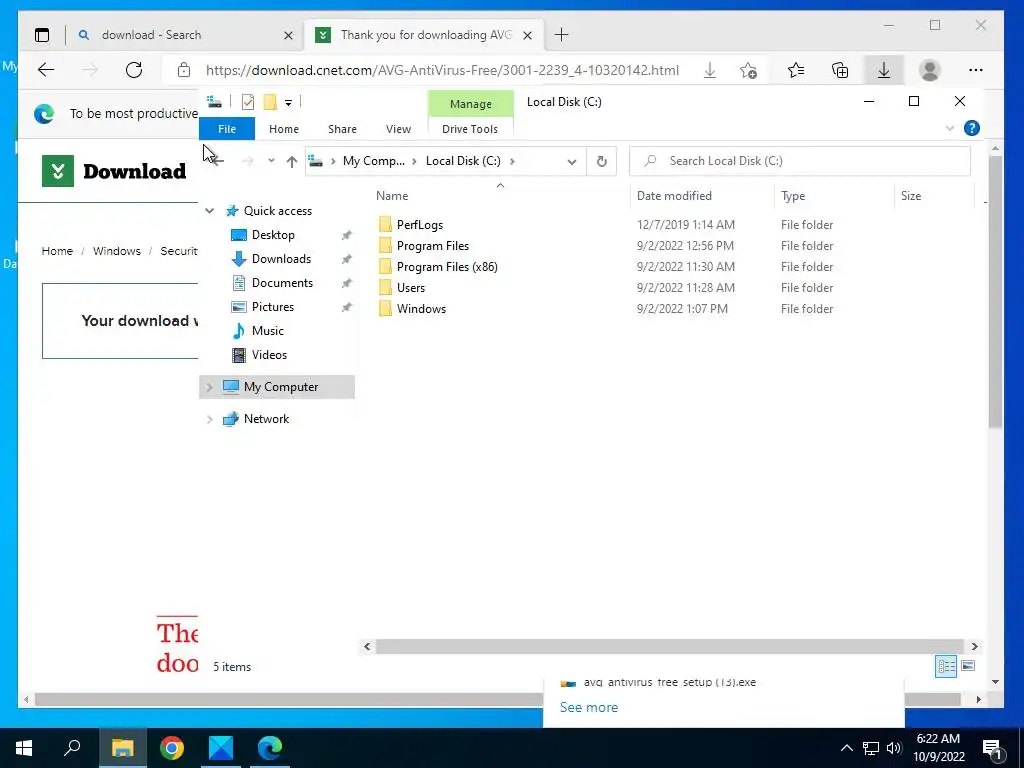This screenshot has height=768, width=1024.
Task: Go up one folder level in Explorer
Action: pos(291,161)
